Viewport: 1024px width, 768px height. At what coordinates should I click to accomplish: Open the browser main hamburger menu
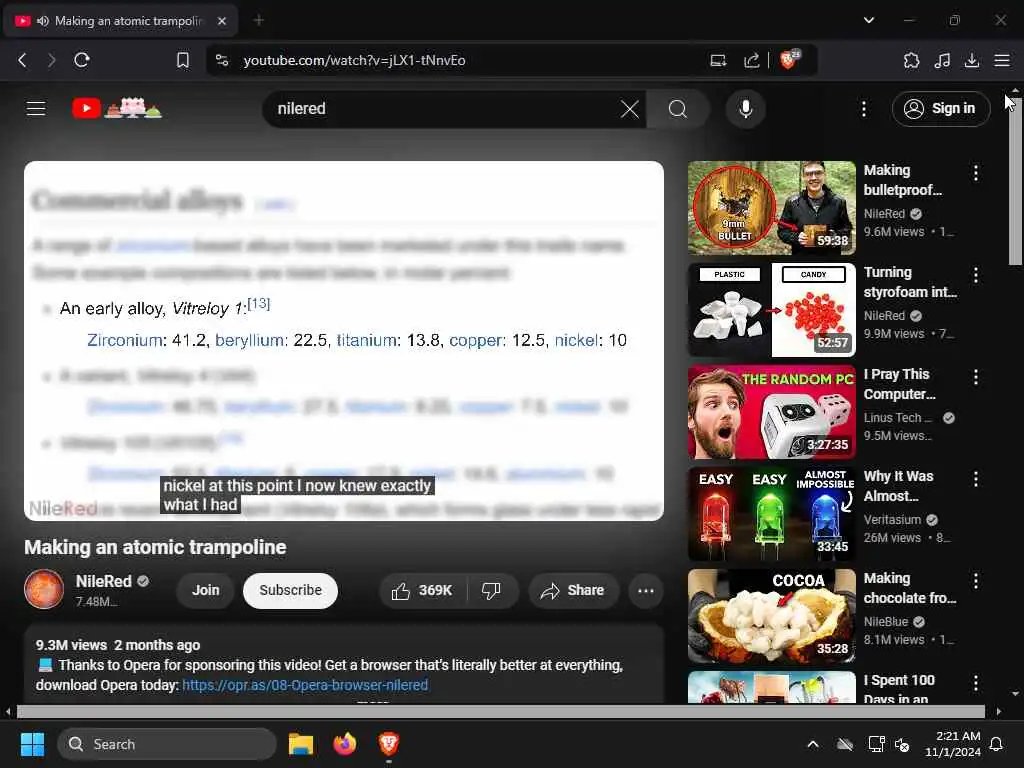(x=1002, y=60)
